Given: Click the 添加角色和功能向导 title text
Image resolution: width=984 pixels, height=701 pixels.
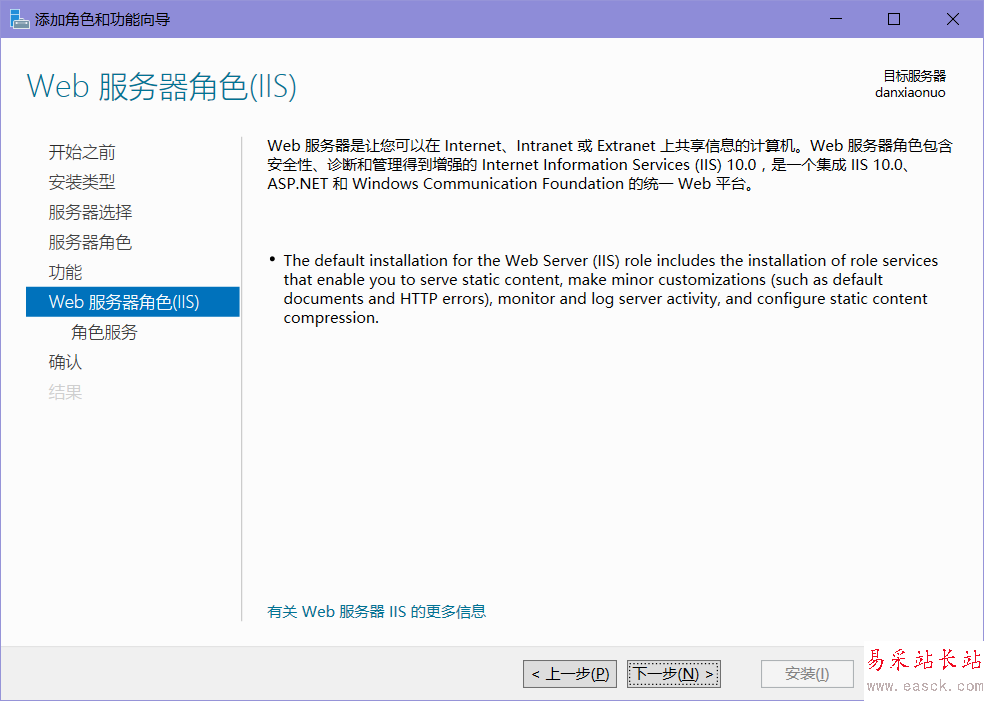Looking at the screenshot, I should (x=102, y=19).
